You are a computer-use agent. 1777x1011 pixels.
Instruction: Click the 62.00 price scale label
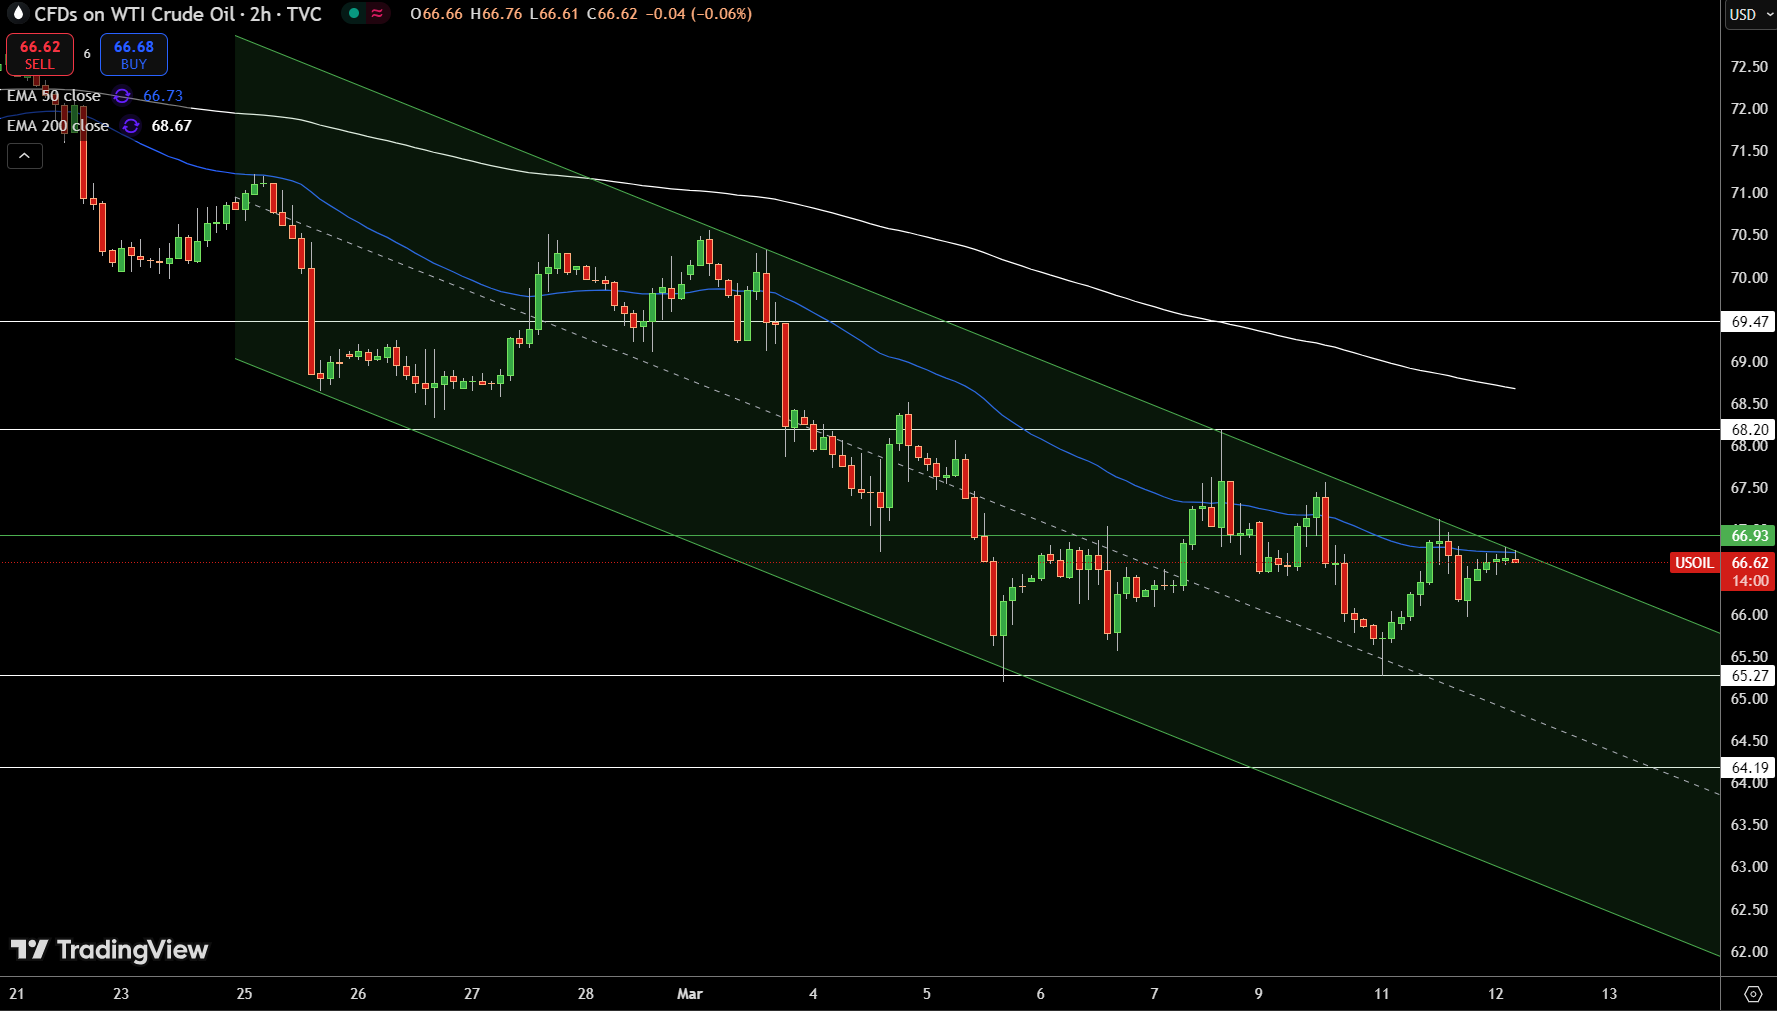click(x=1749, y=952)
